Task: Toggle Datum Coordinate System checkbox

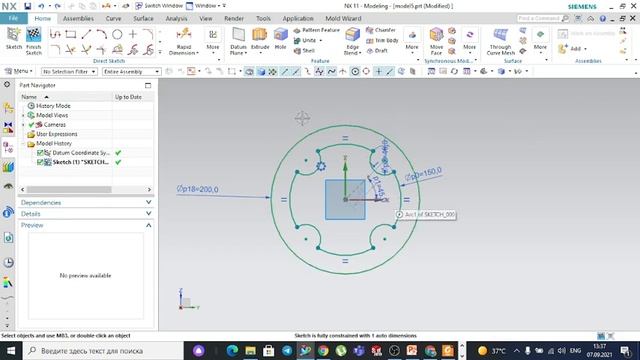Action: click(x=40, y=153)
